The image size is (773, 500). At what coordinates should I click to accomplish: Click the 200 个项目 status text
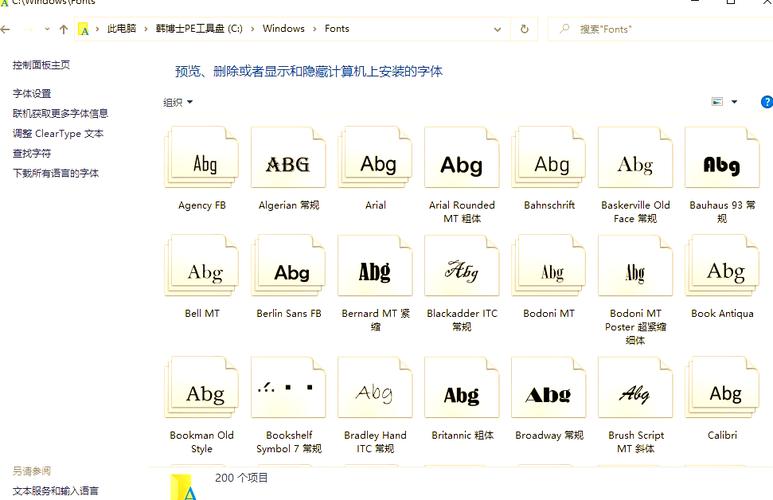(242, 477)
